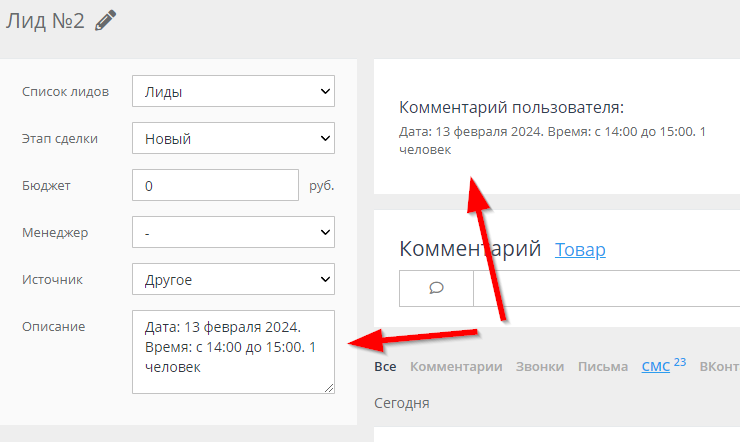Switch to the Все filter tab
Viewport: 740px width, 442px height.
coord(385,367)
